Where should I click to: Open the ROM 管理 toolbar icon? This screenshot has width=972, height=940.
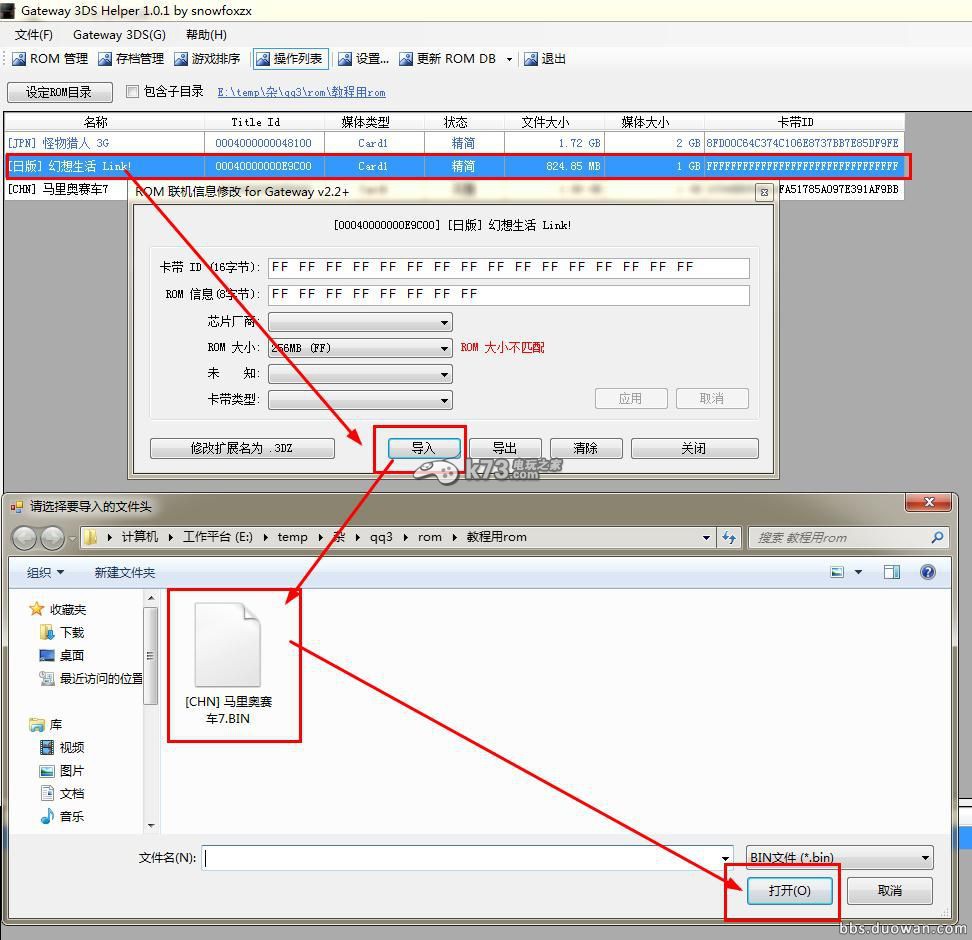coord(48,58)
